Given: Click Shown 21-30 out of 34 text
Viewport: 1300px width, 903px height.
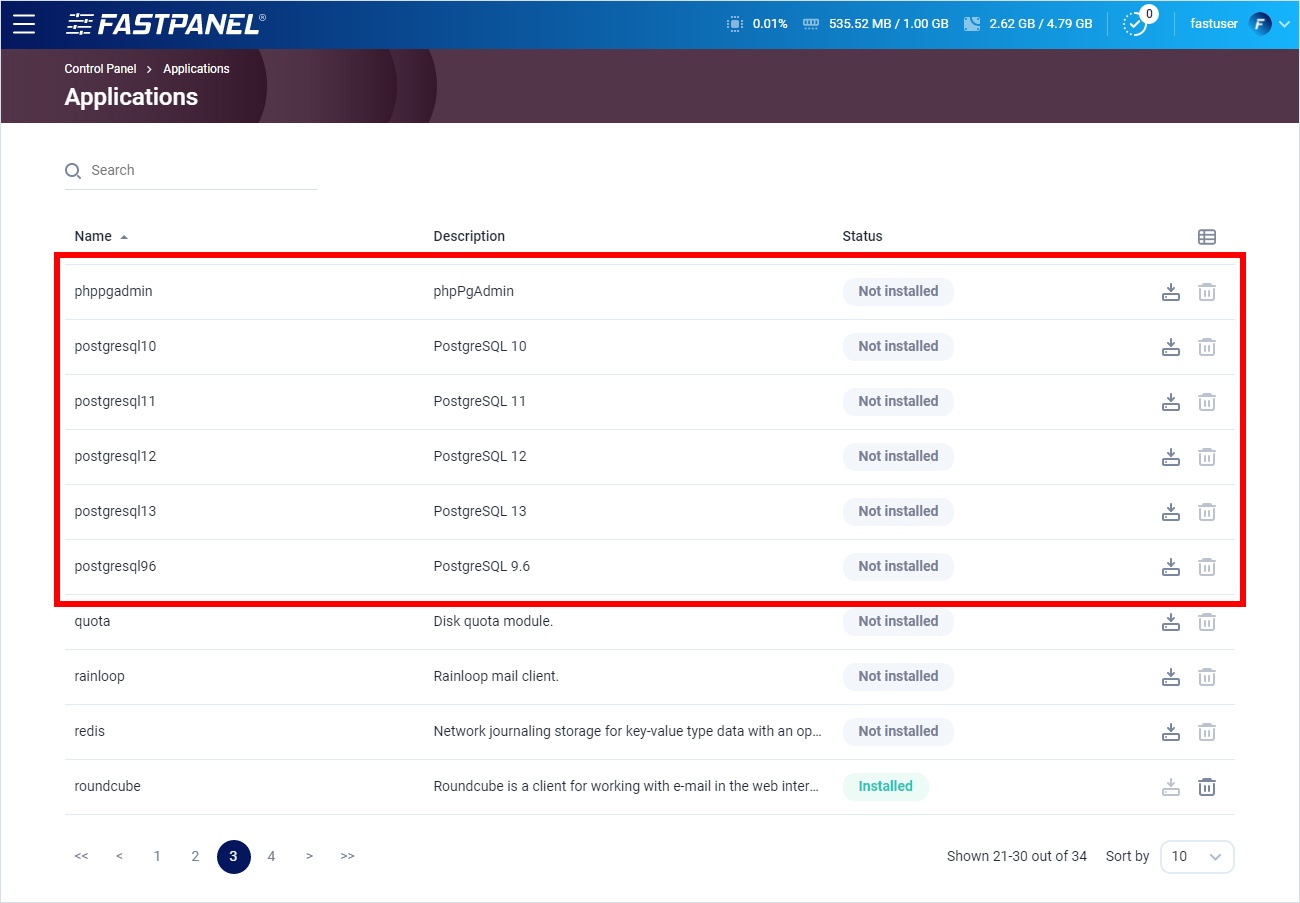Looking at the screenshot, I should coord(1017,857).
